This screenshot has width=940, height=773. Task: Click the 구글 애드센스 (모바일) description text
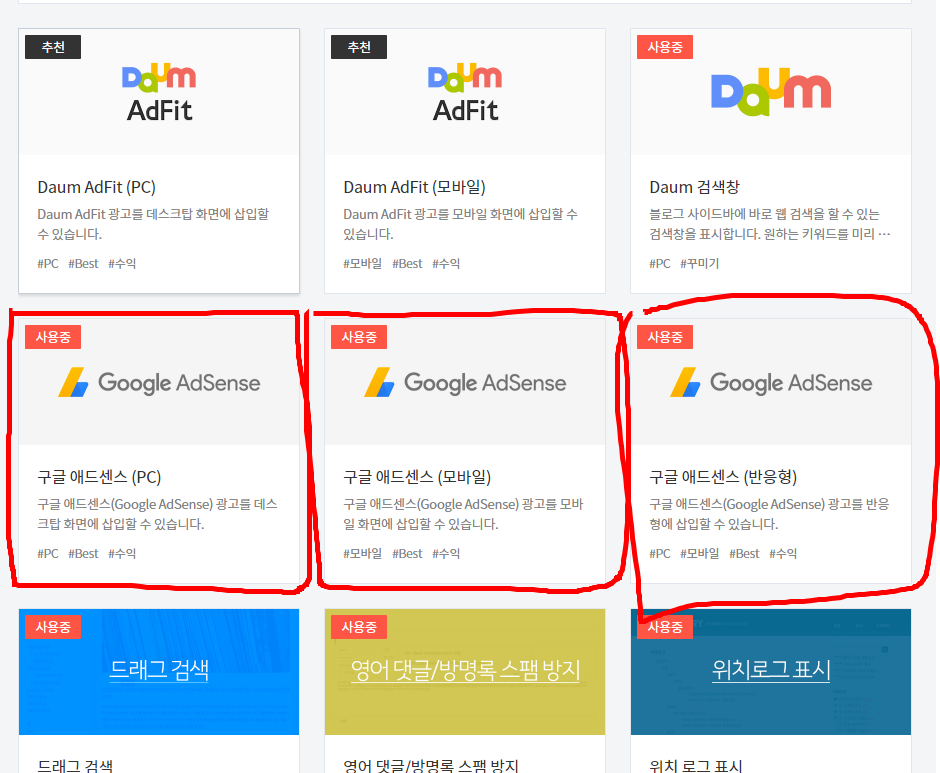pyautogui.click(x=463, y=514)
